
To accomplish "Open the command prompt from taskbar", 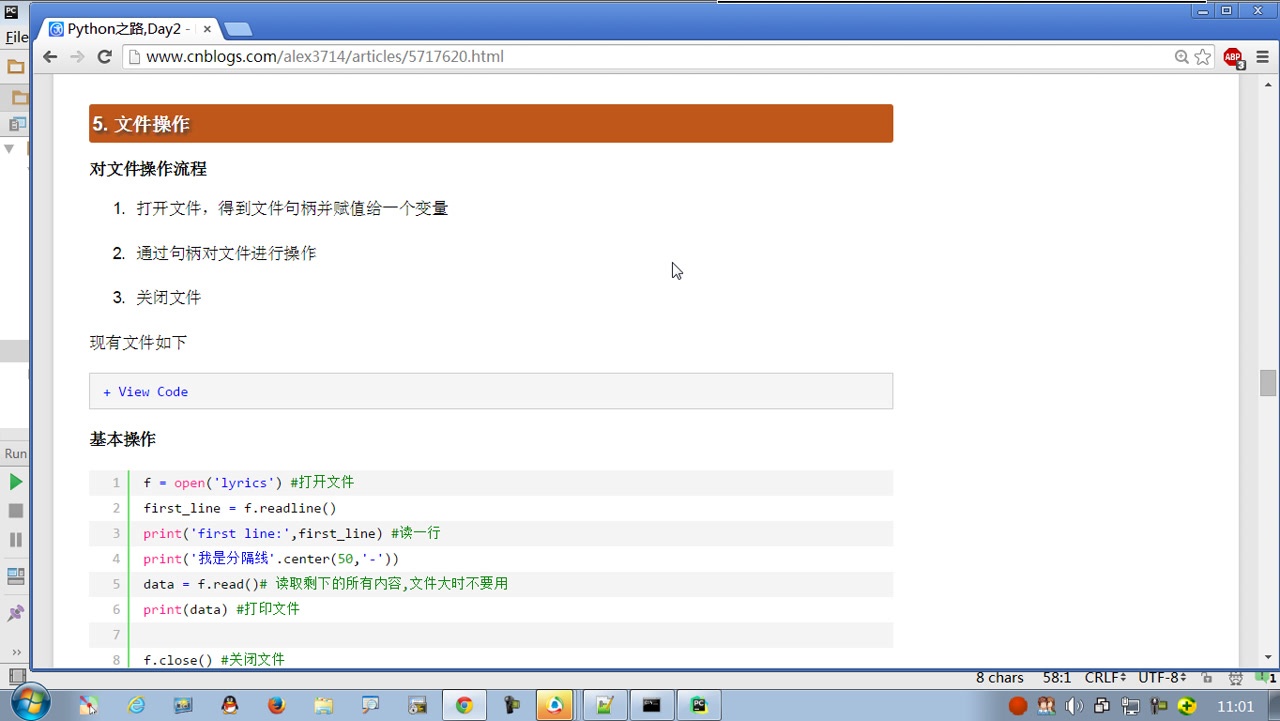I will coord(651,705).
